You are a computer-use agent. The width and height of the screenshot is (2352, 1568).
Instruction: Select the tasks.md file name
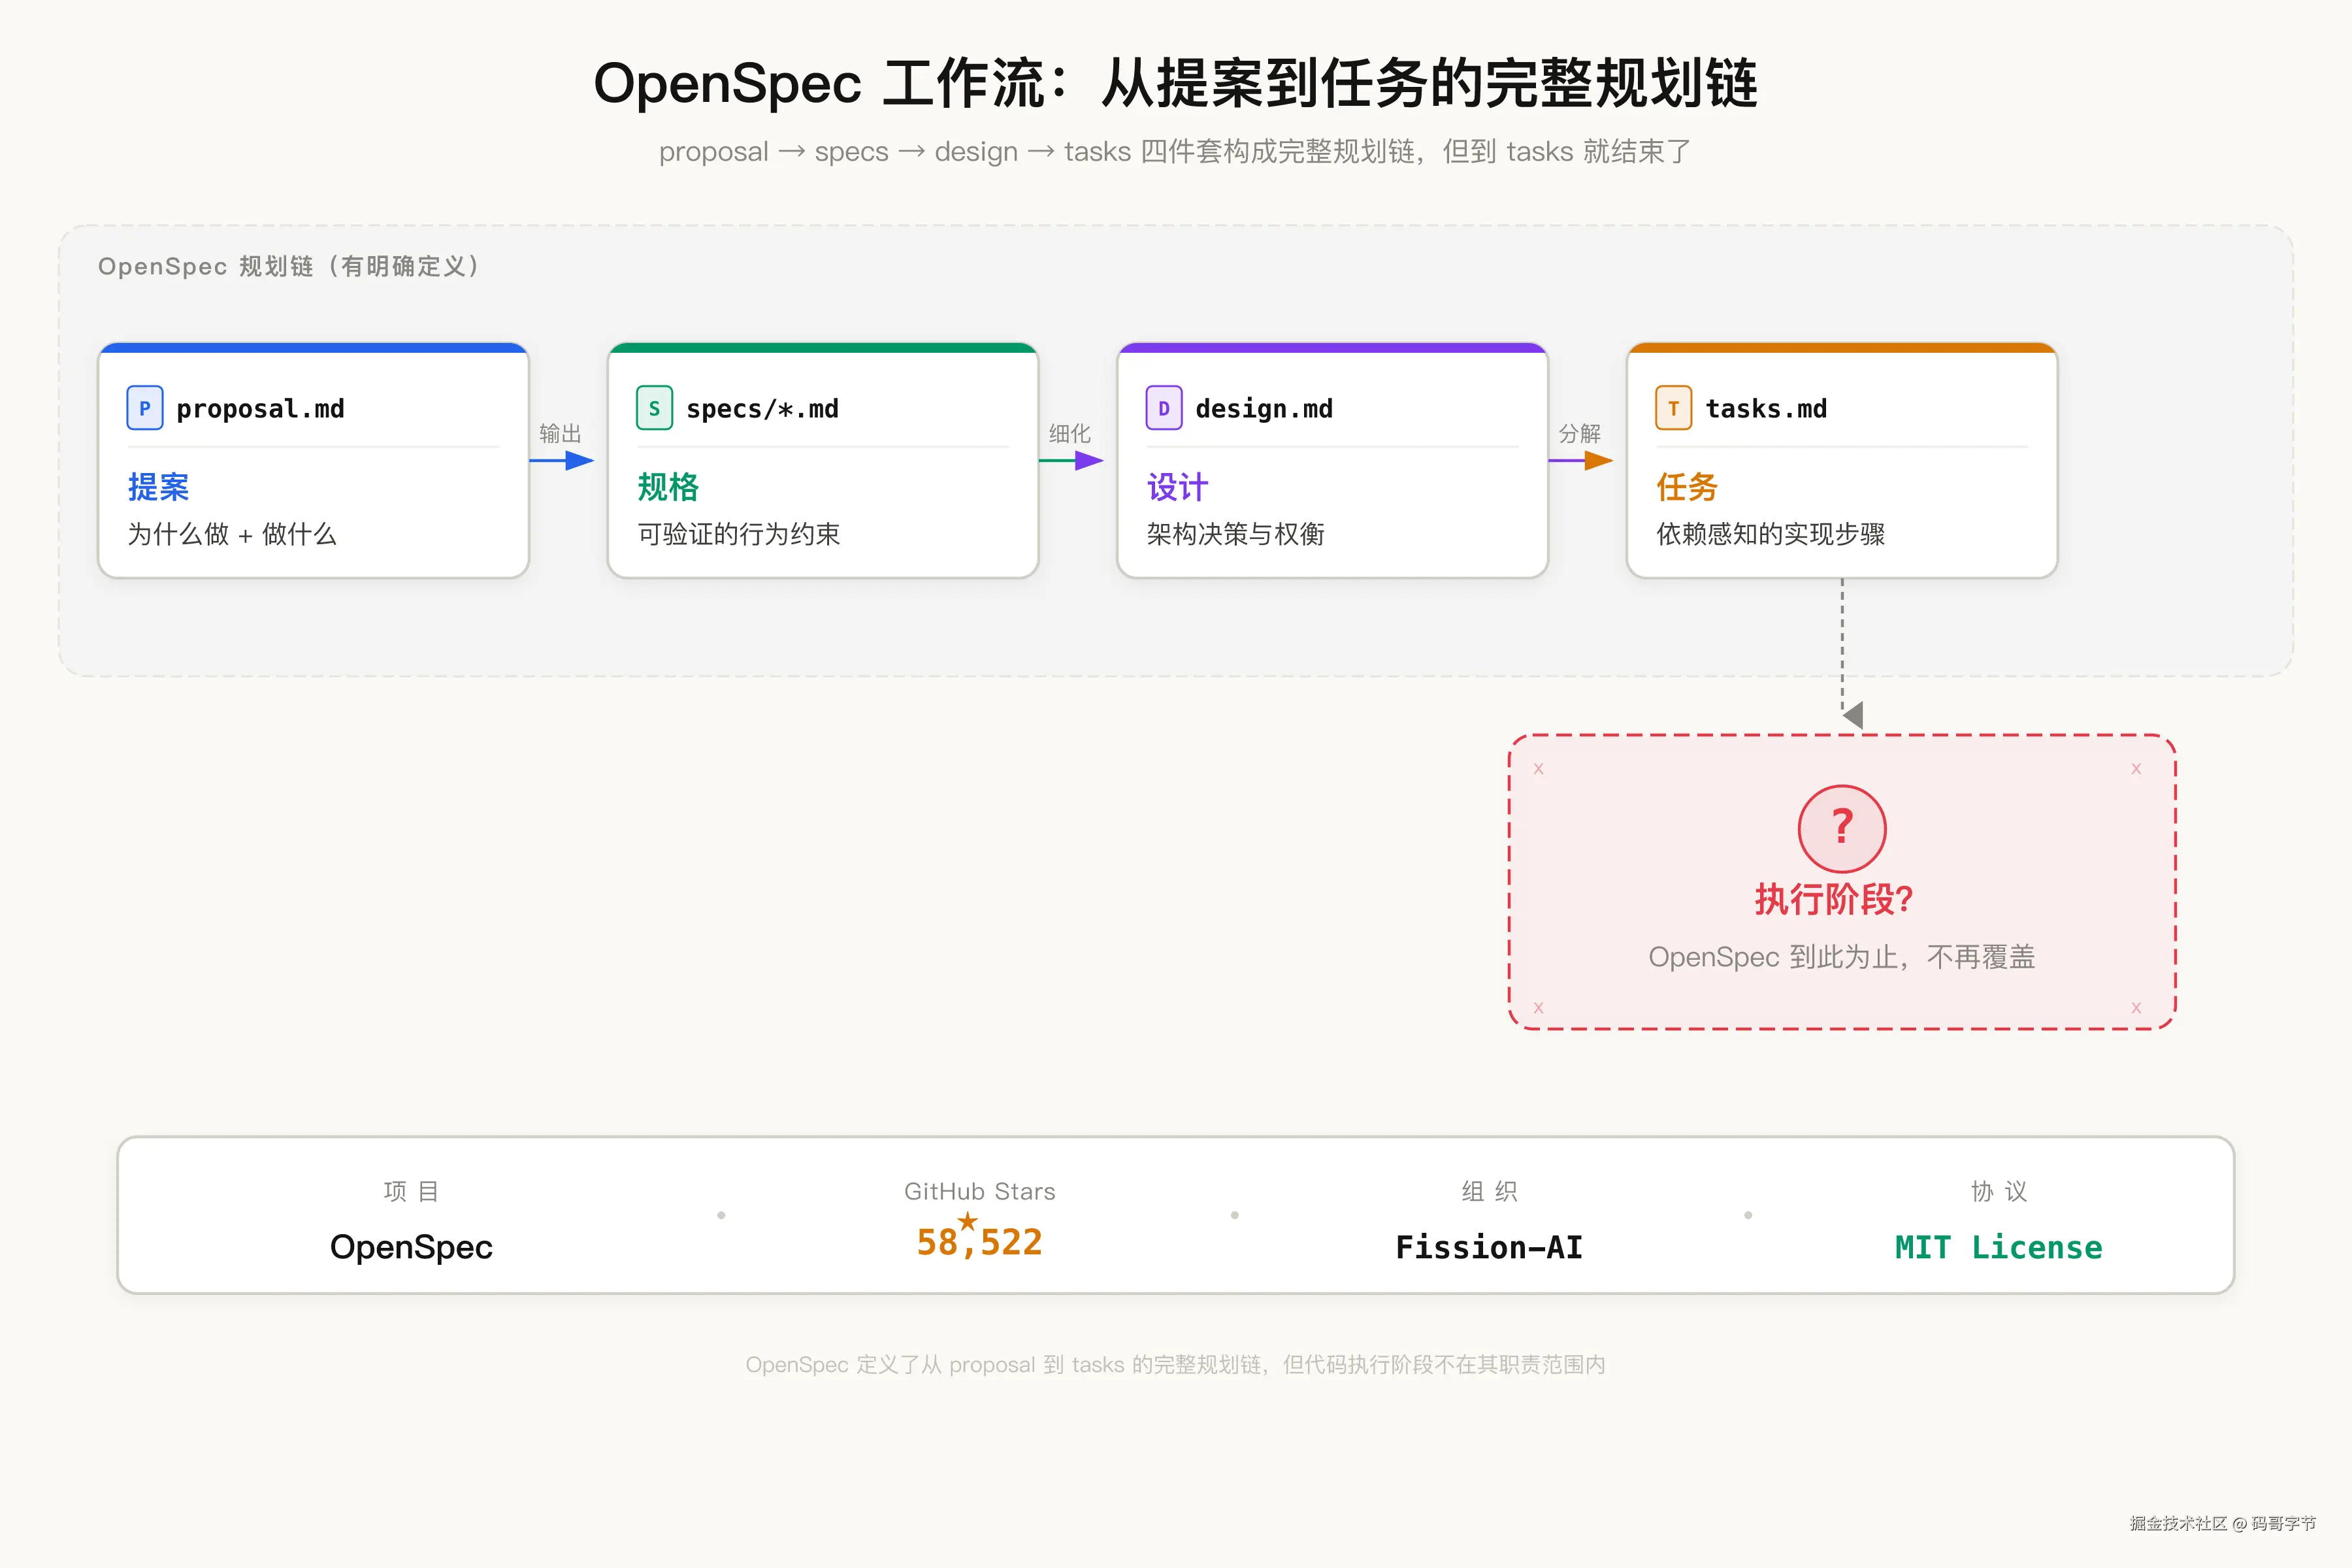1766,409
